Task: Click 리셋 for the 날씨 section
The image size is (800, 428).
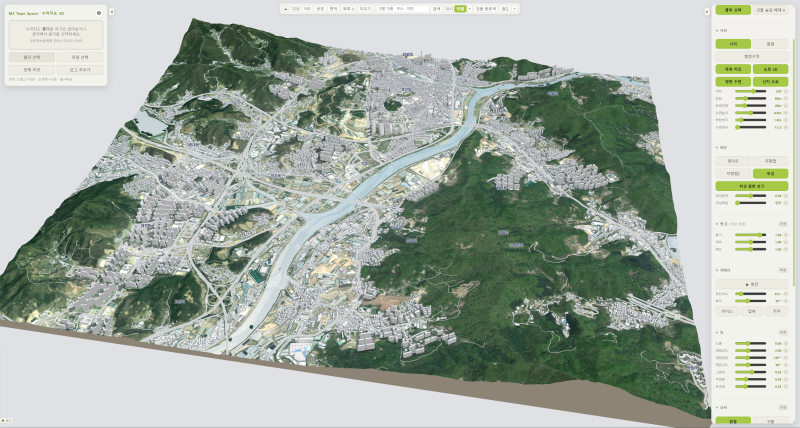Action: pyautogui.click(x=783, y=408)
